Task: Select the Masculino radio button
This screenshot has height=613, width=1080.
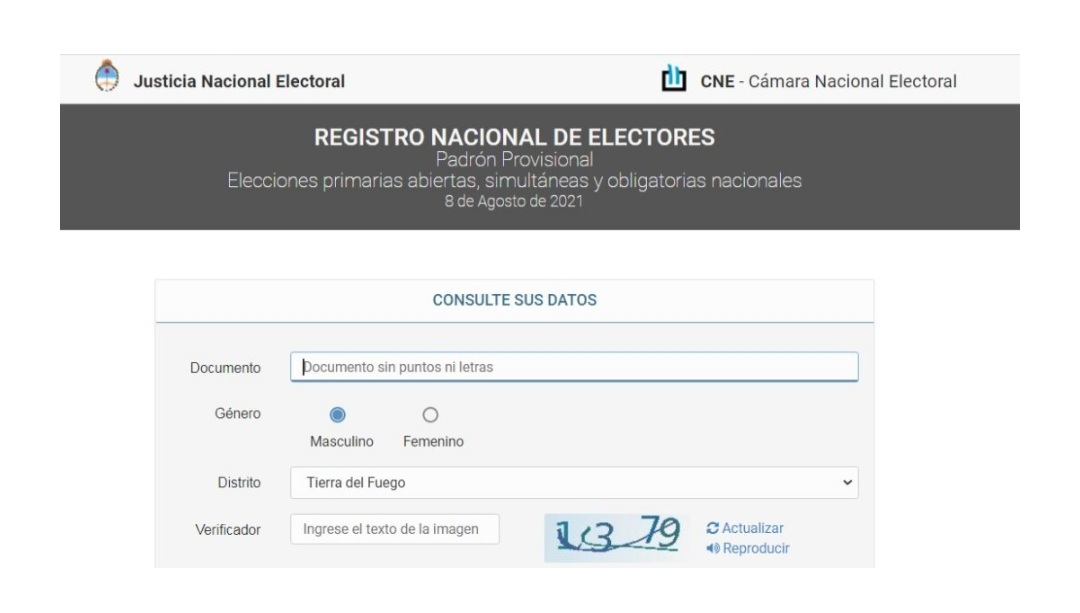Action: [x=338, y=415]
